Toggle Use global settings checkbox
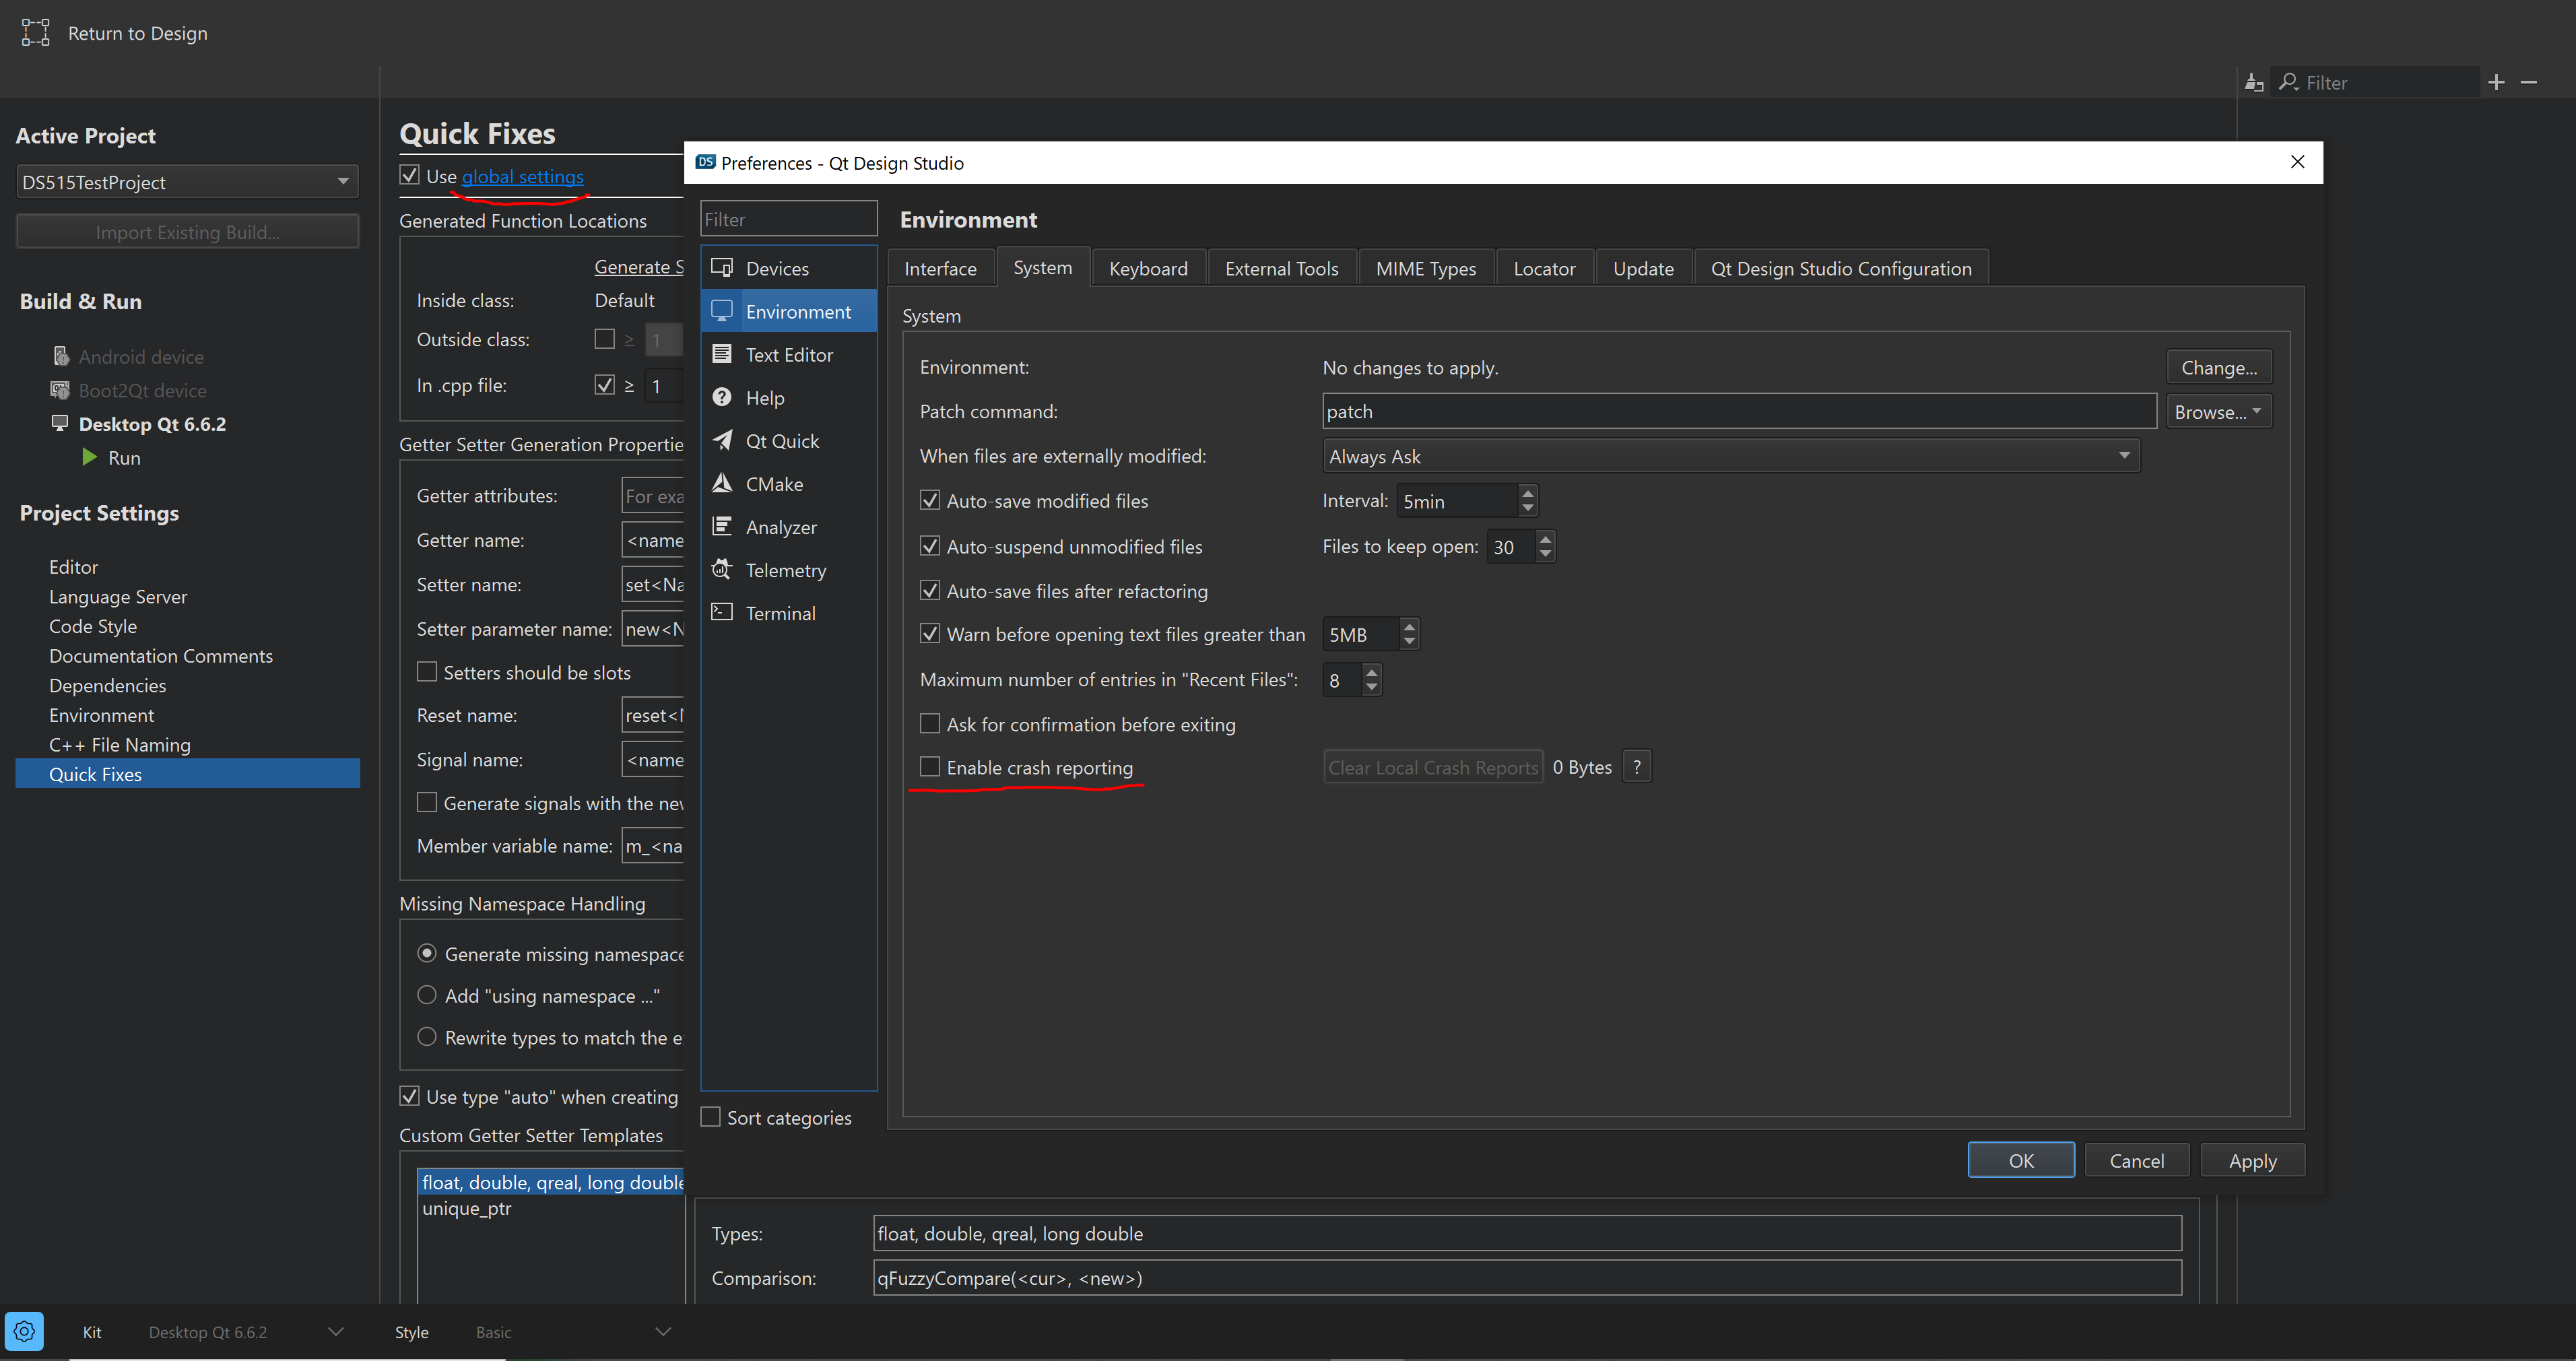The height and width of the screenshot is (1361, 2576). click(x=409, y=175)
